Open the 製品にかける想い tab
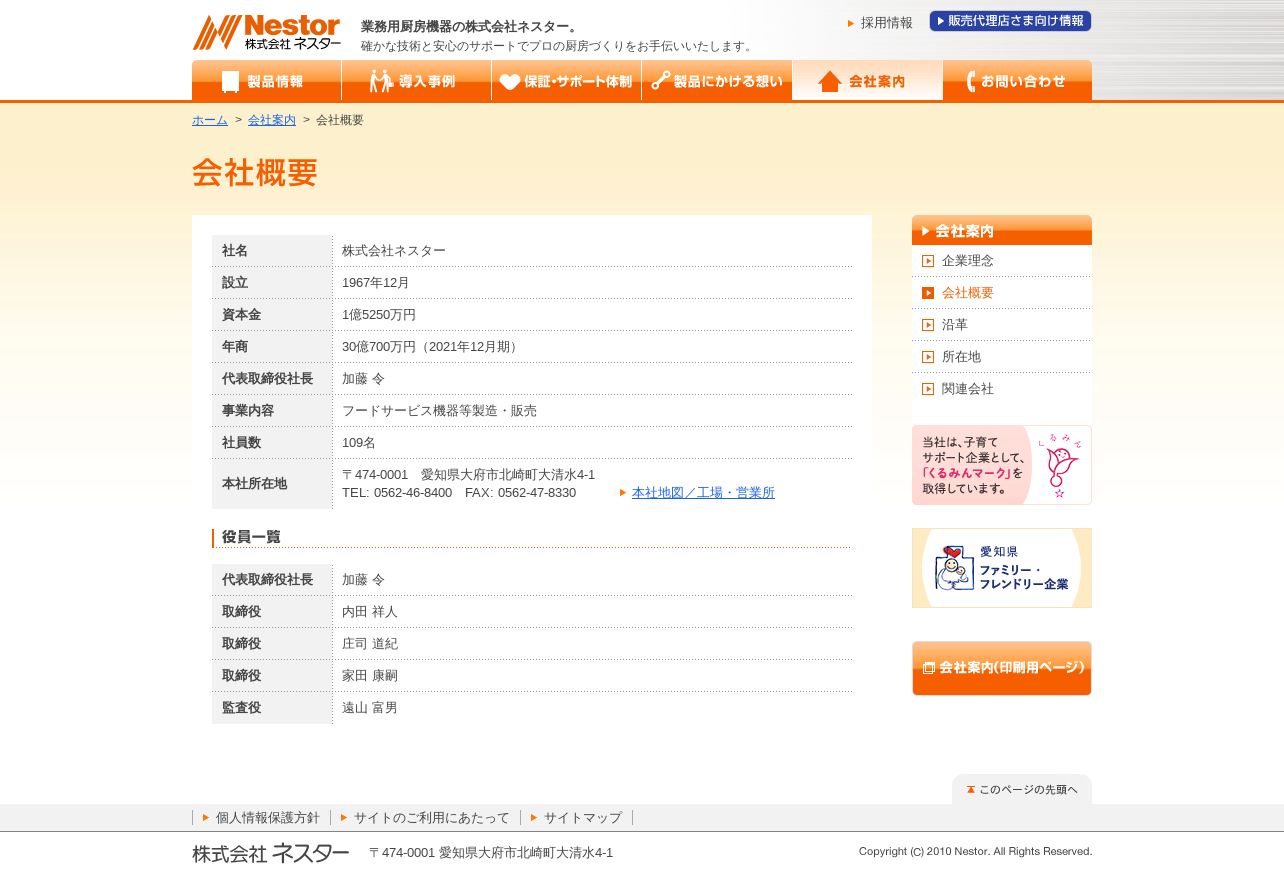 (716, 81)
